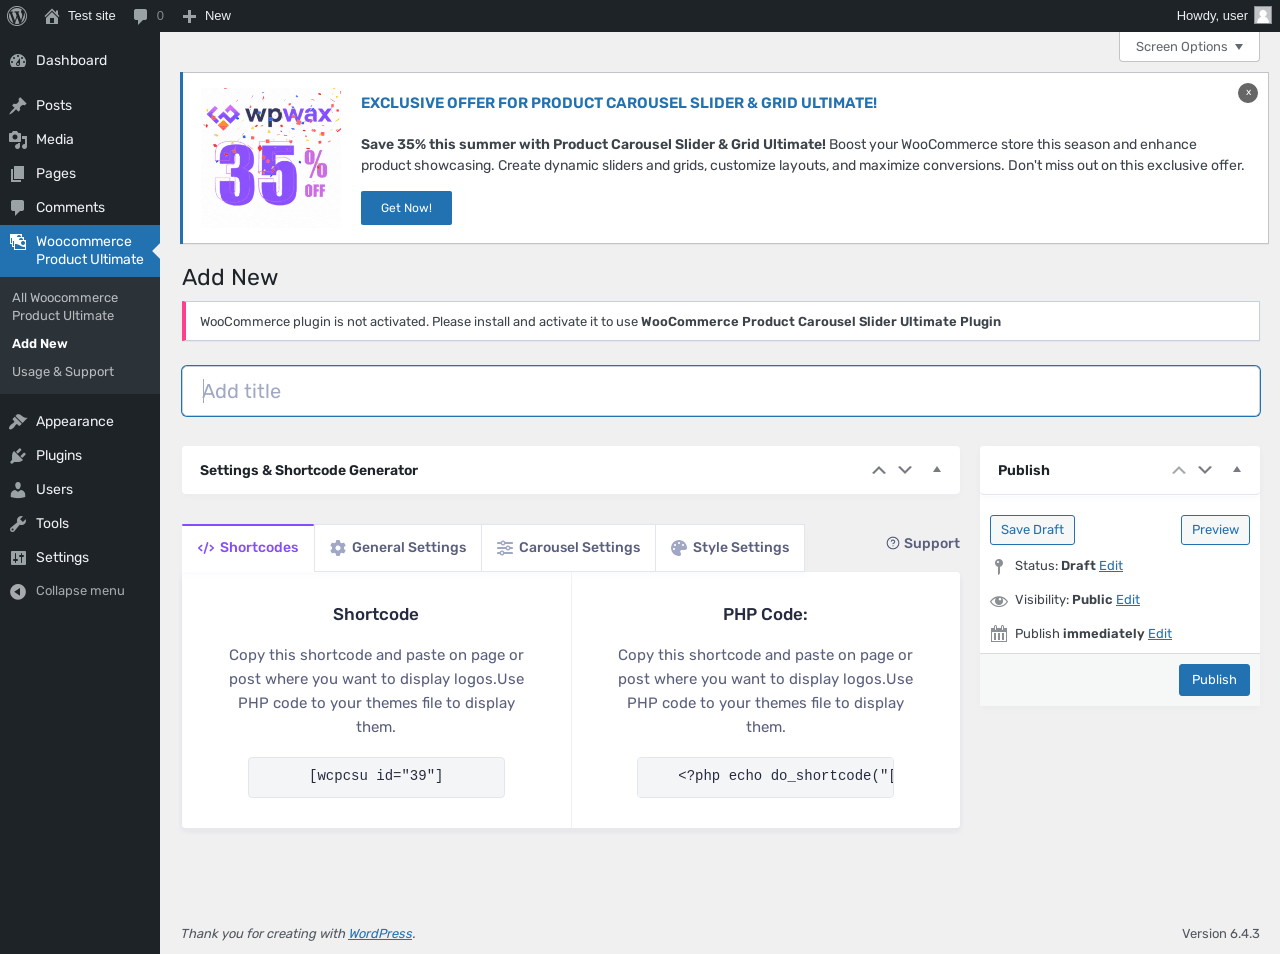Click the wpWax 35% off image
1280x954 pixels.
tap(271, 157)
